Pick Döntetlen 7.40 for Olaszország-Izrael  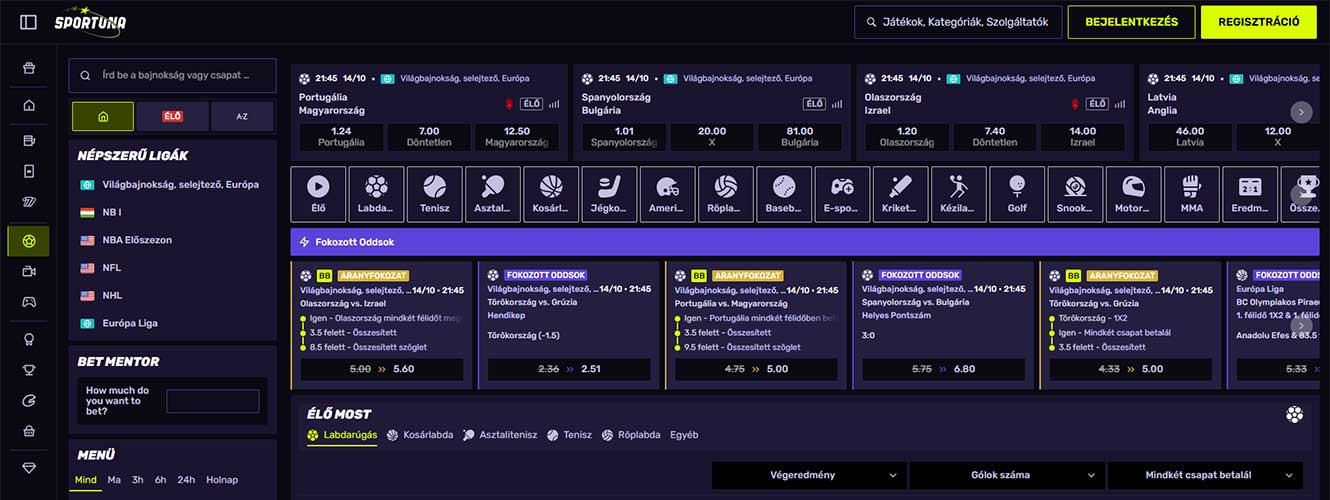point(995,136)
